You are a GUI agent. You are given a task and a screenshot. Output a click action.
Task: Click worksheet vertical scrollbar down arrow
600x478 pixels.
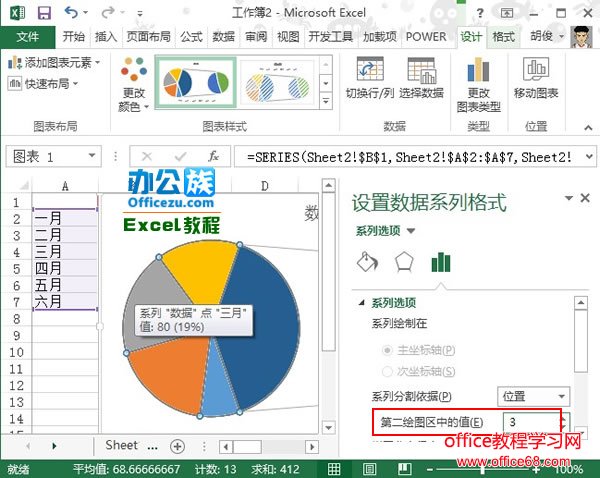click(x=329, y=427)
